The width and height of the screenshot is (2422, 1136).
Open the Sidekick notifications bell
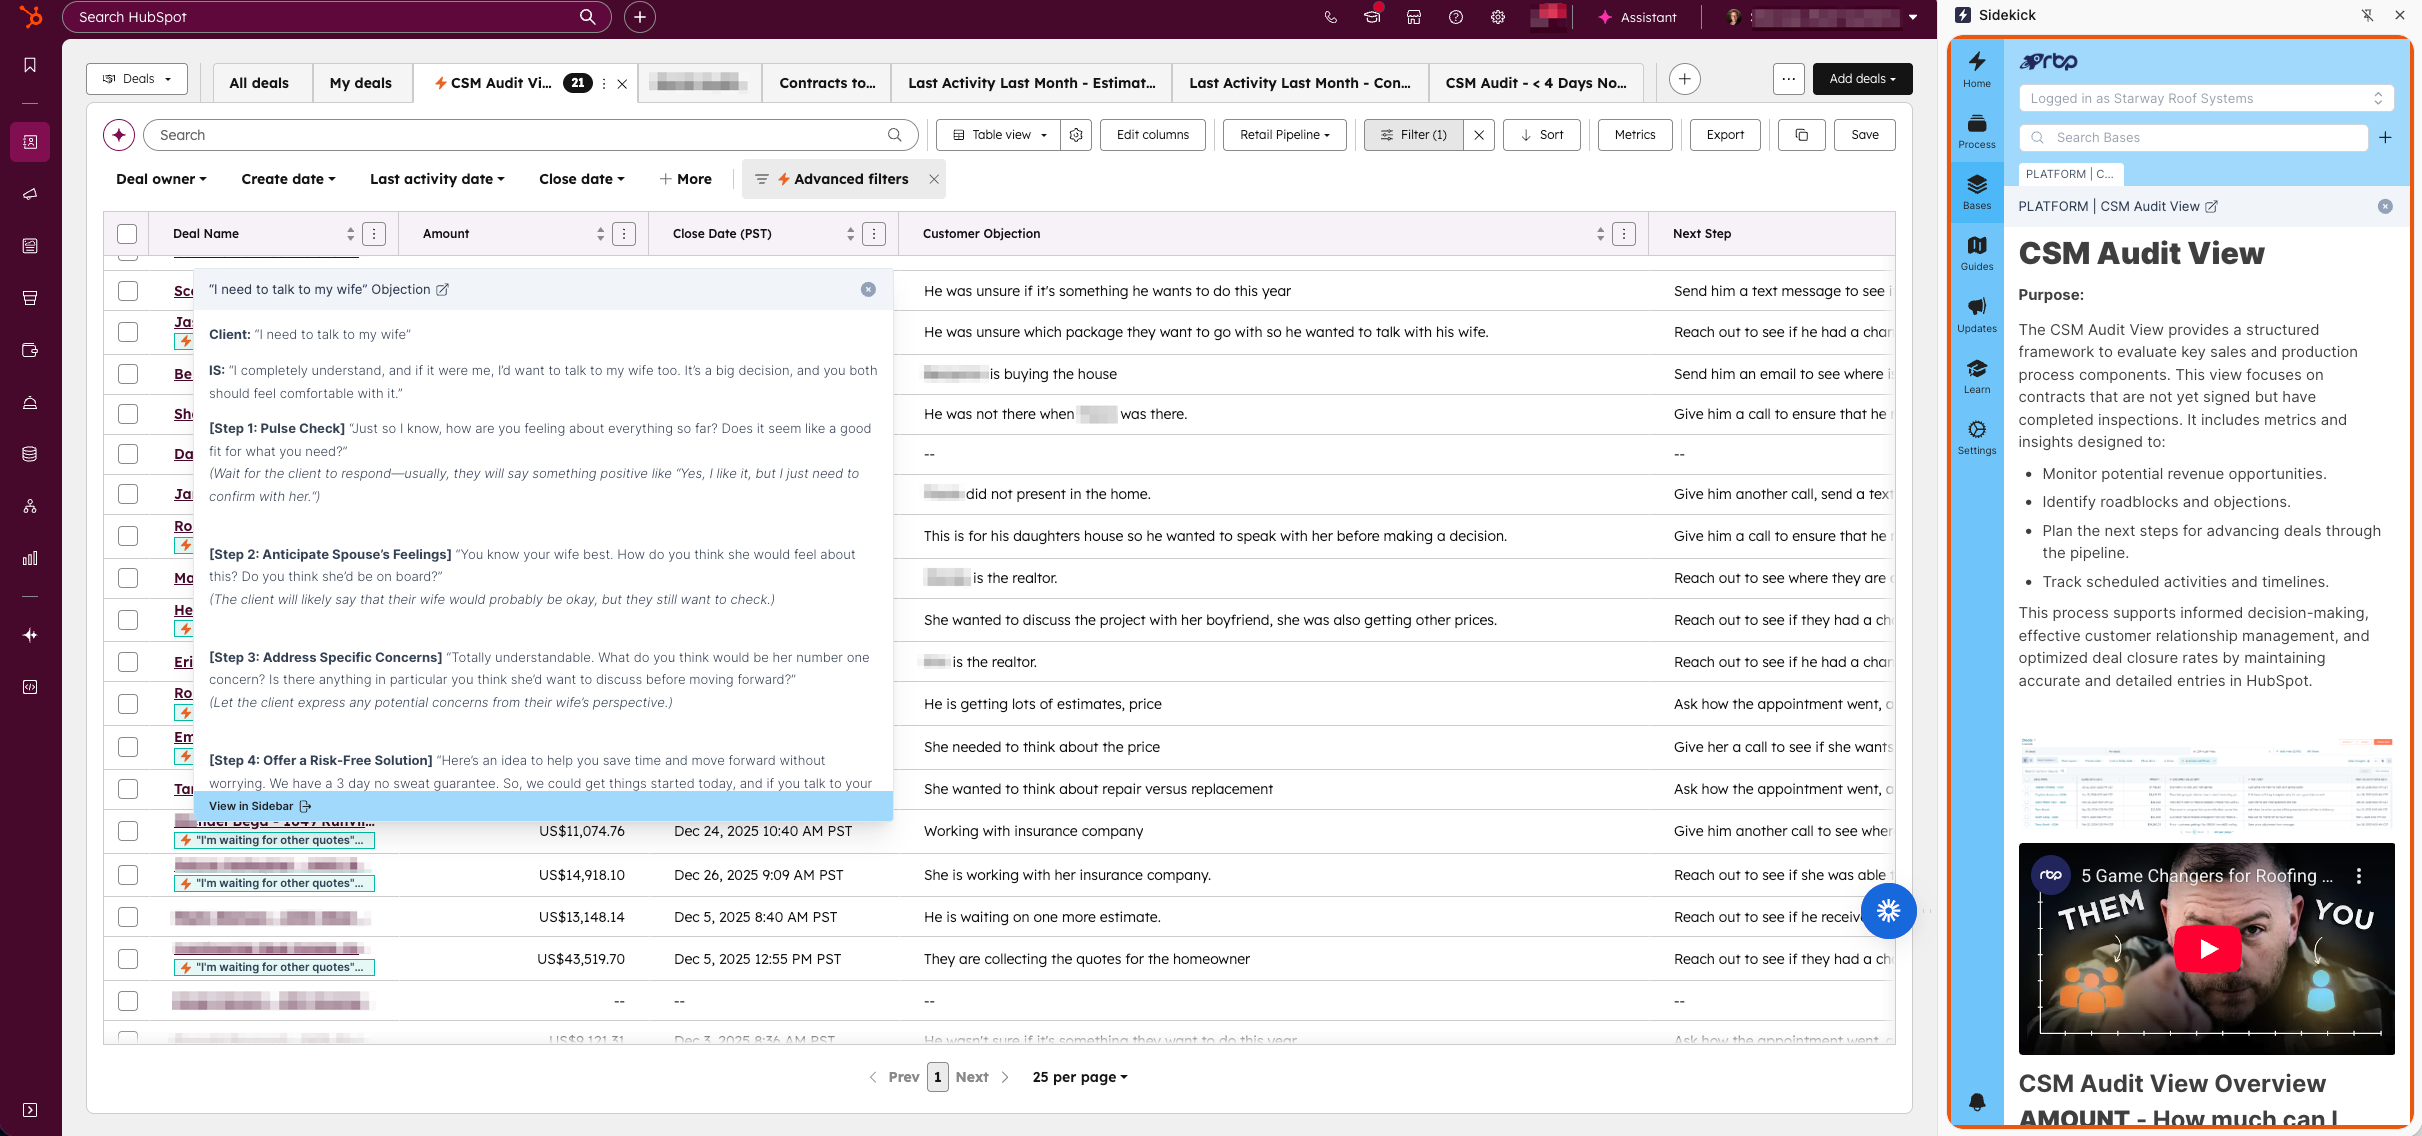click(x=1976, y=1102)
